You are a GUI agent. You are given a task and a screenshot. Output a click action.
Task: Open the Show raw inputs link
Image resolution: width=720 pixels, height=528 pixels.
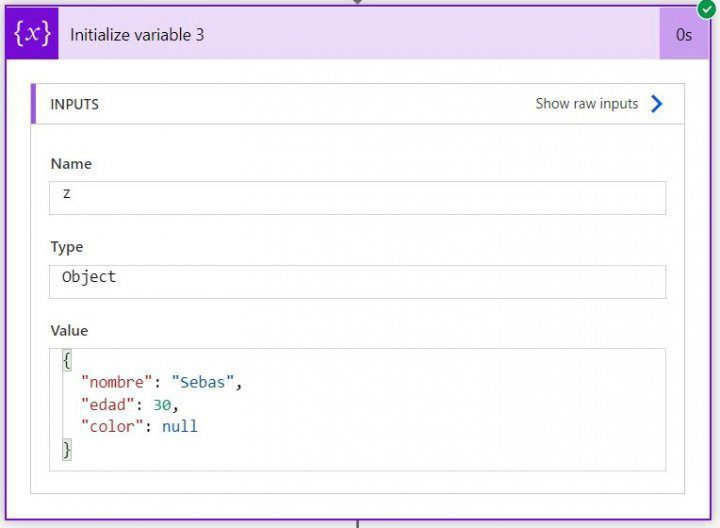coord(586,104)
